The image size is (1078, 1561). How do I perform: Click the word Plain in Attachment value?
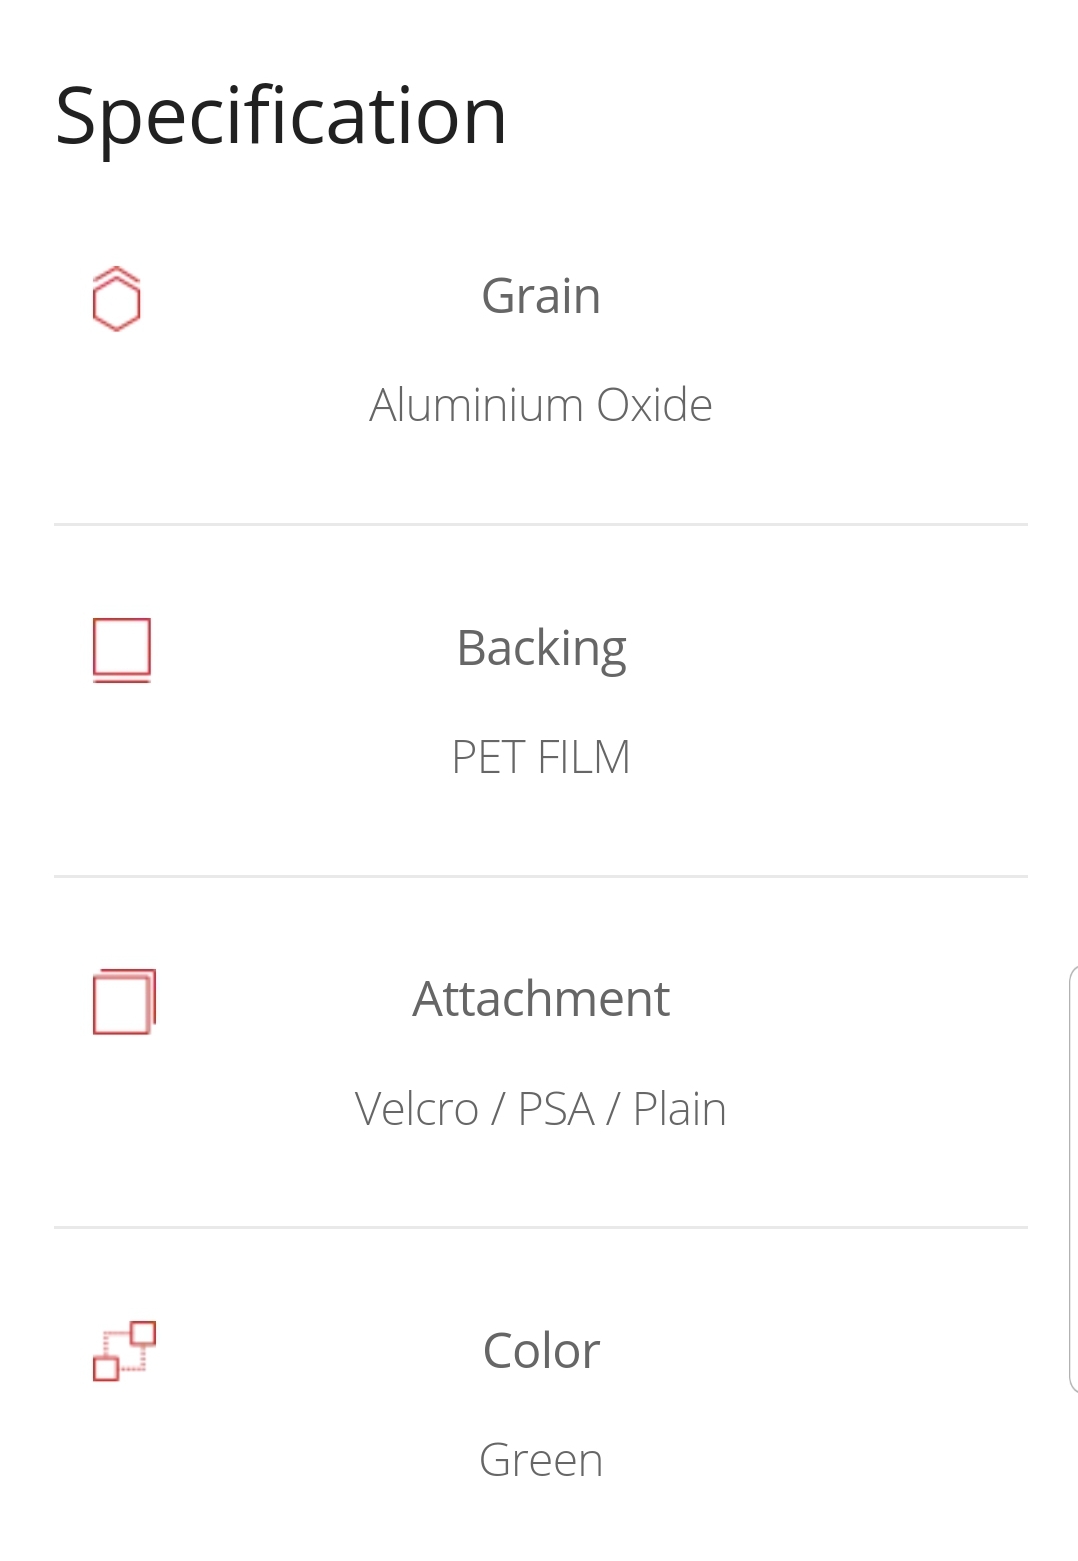[x=680, y=1109]
